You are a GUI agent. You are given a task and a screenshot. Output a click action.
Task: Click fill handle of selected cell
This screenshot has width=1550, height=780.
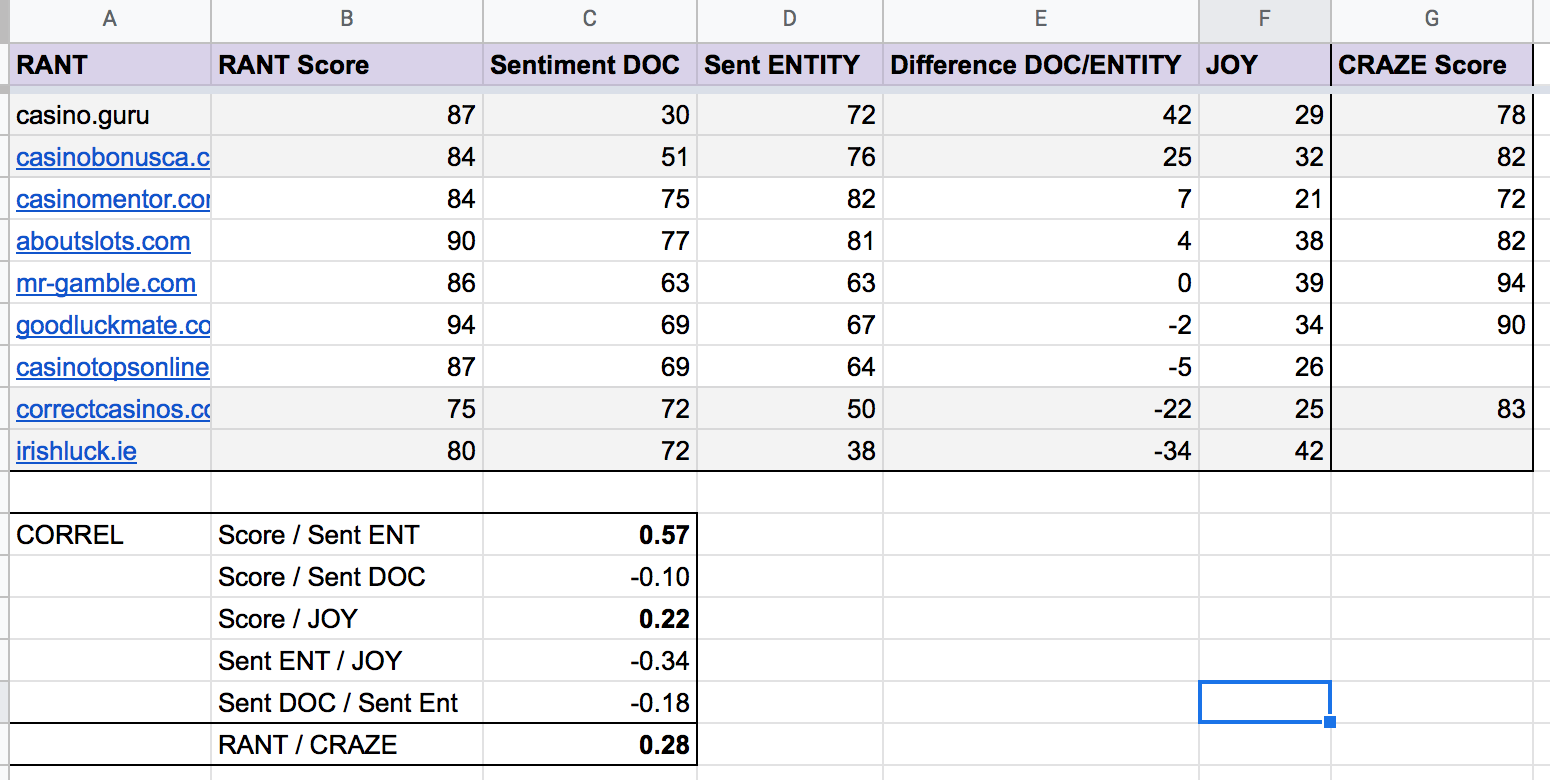point(1329,721)
